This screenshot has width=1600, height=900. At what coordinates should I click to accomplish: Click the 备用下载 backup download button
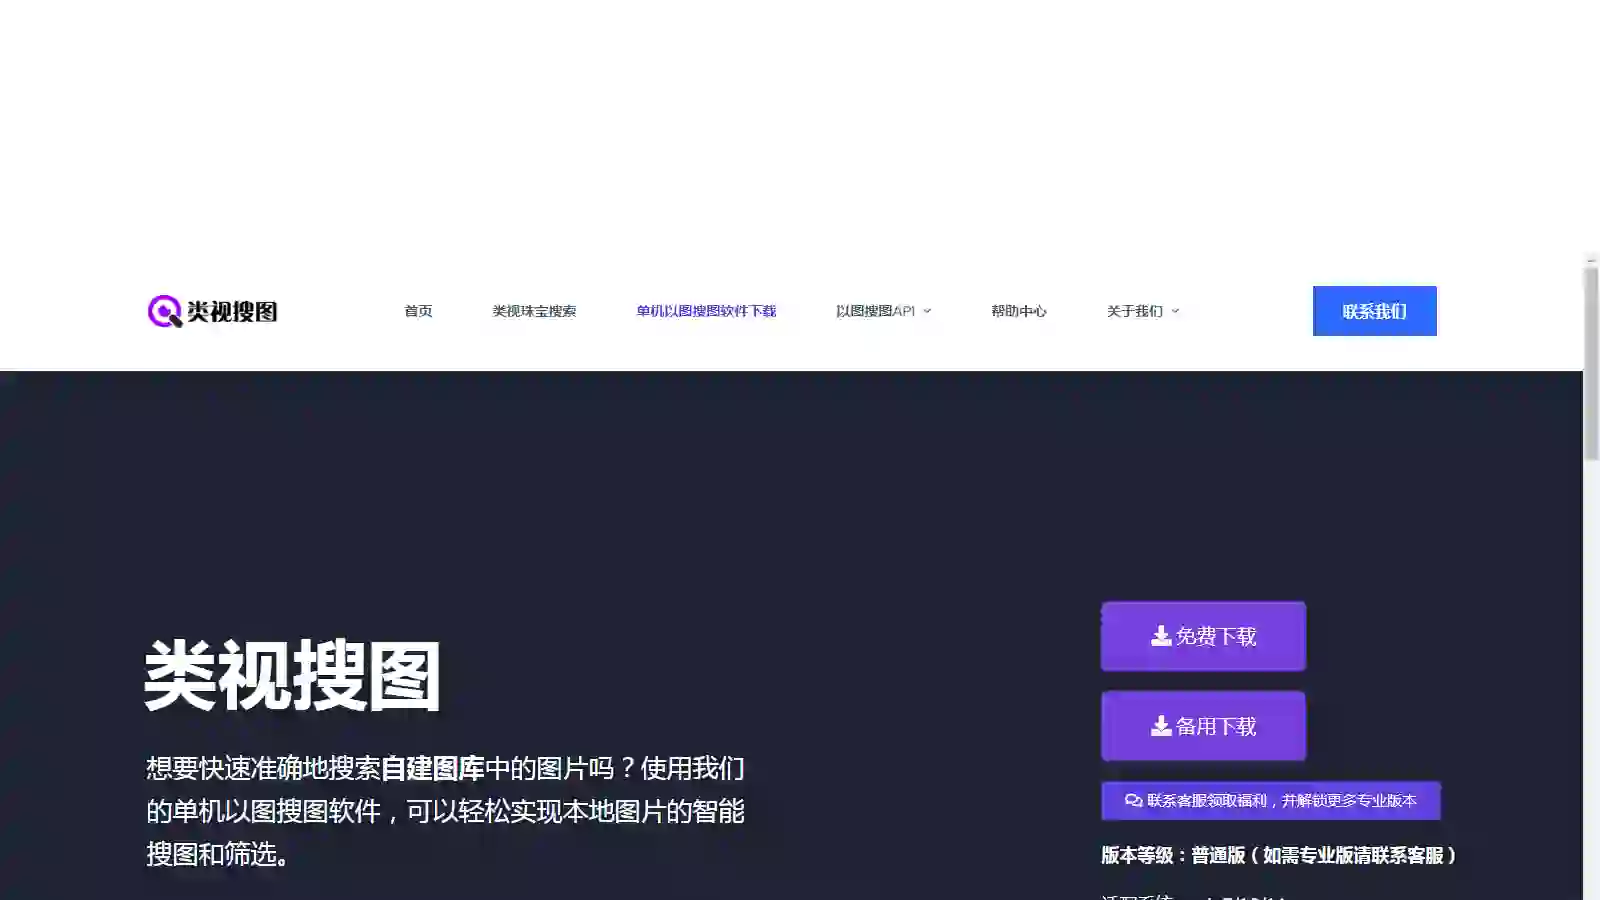tap(1203, 726)
